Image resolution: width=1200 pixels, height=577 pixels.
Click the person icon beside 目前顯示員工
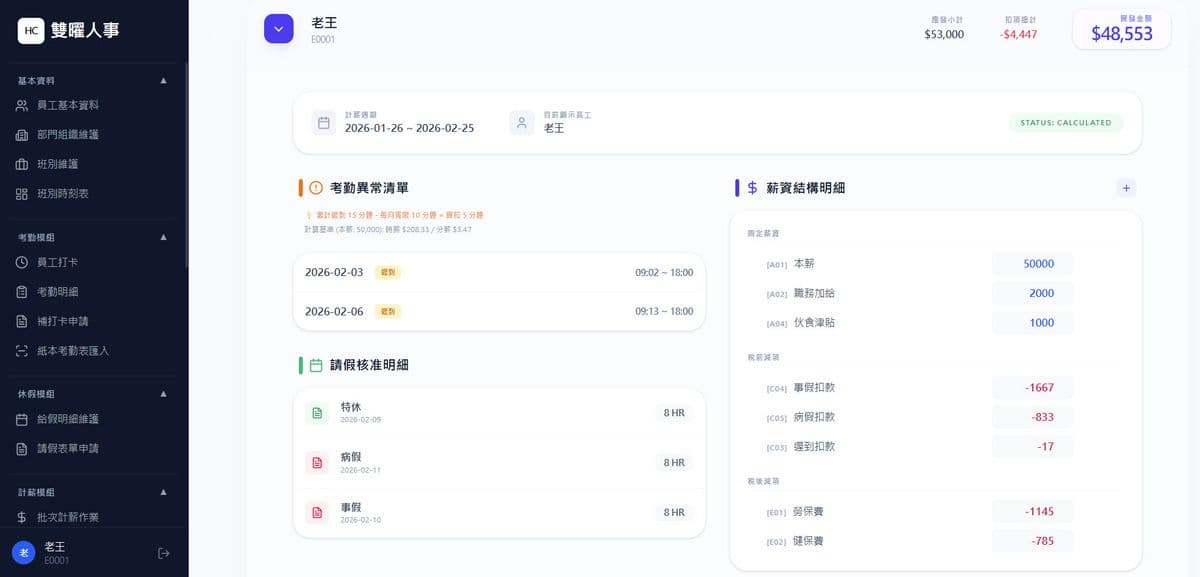pyautogui.click(x=520, y=122)
